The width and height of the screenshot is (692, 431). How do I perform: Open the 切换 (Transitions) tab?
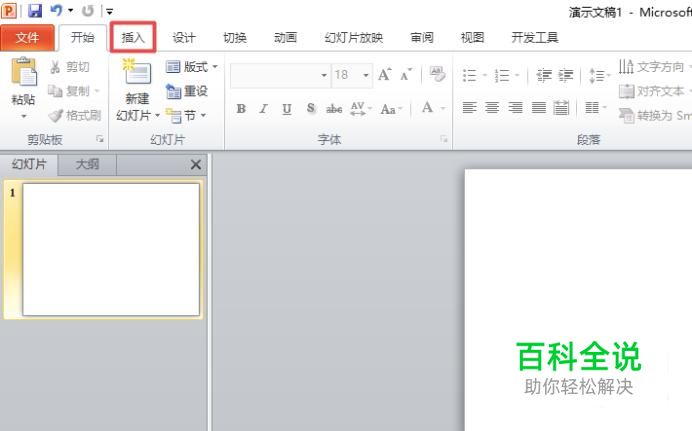point(235,37)
